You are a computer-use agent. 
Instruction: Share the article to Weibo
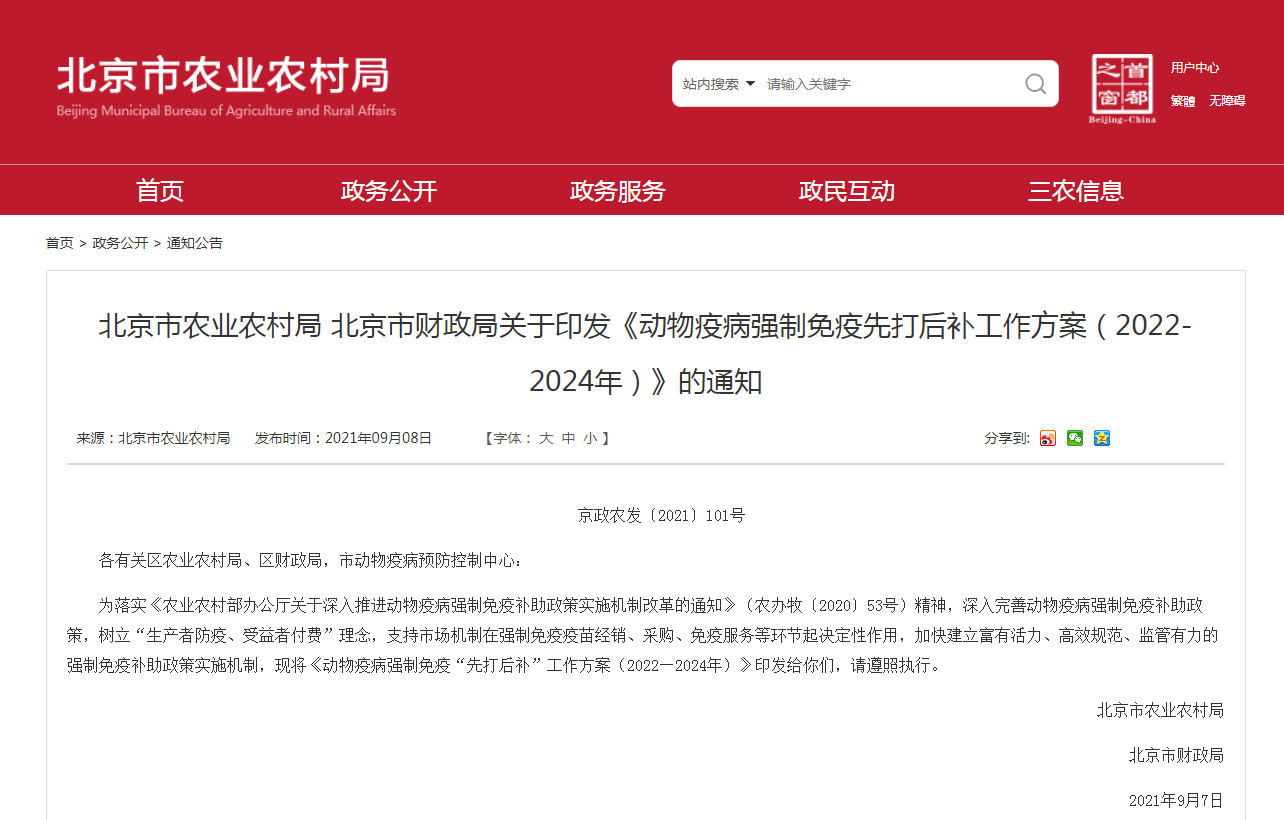tap(1047, 438)
